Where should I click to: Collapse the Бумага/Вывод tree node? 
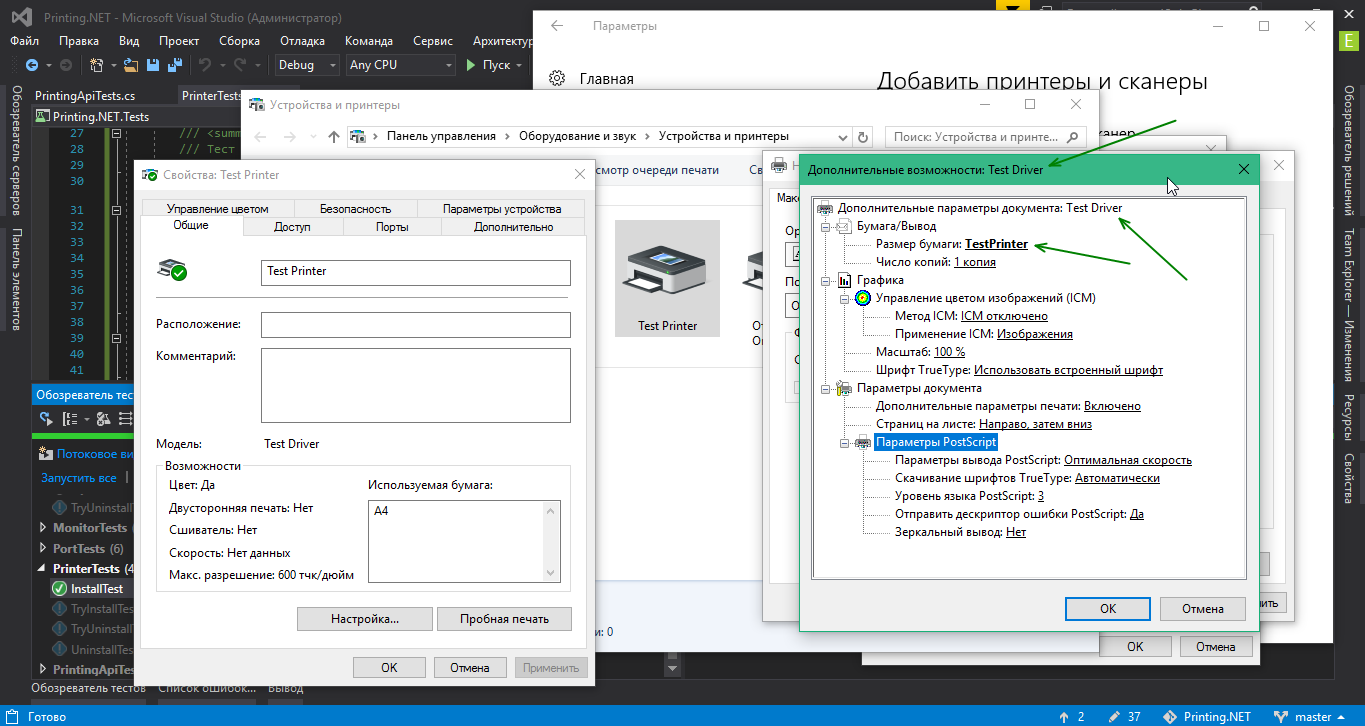click(826, 227)
